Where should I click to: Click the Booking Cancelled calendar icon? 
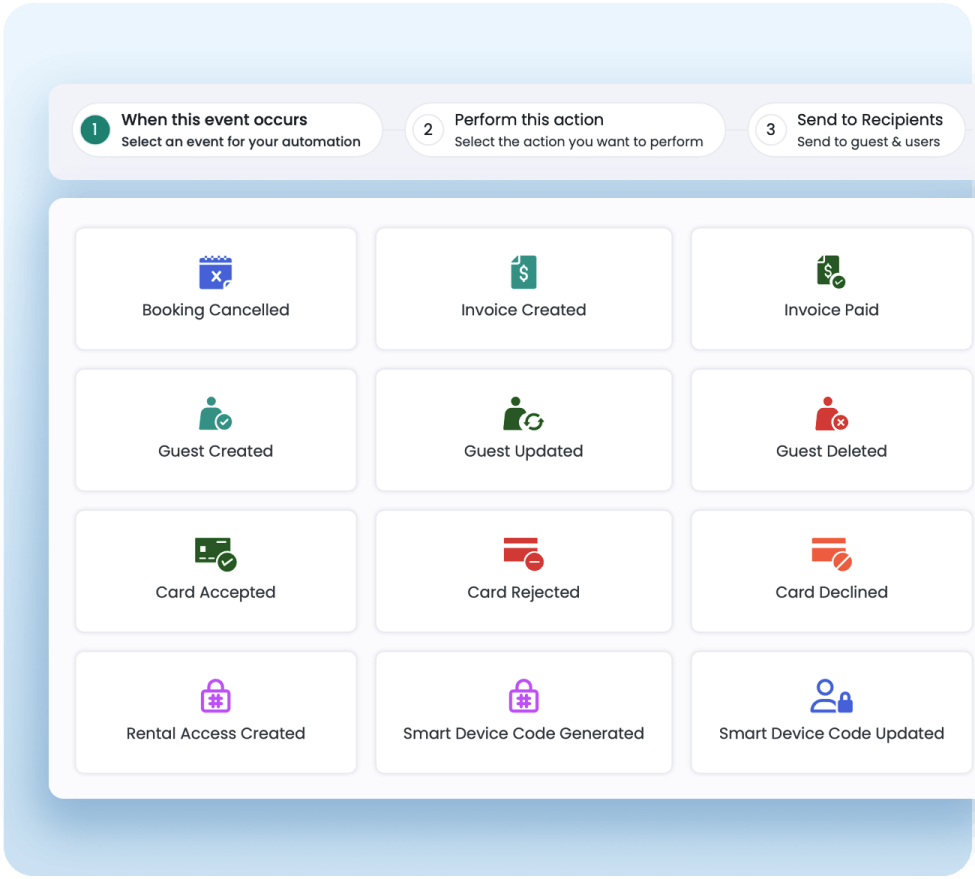tap(216, 272)
